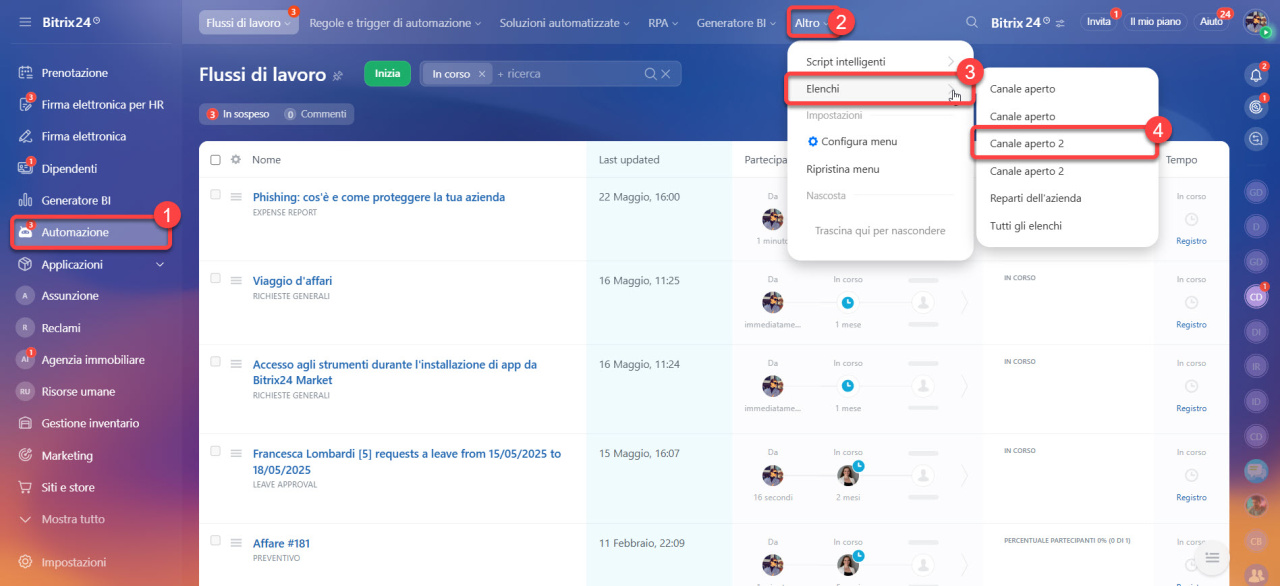
Task: Go to Agenzia immobiliare in the sidebar
Action: (x=93, y=360)
